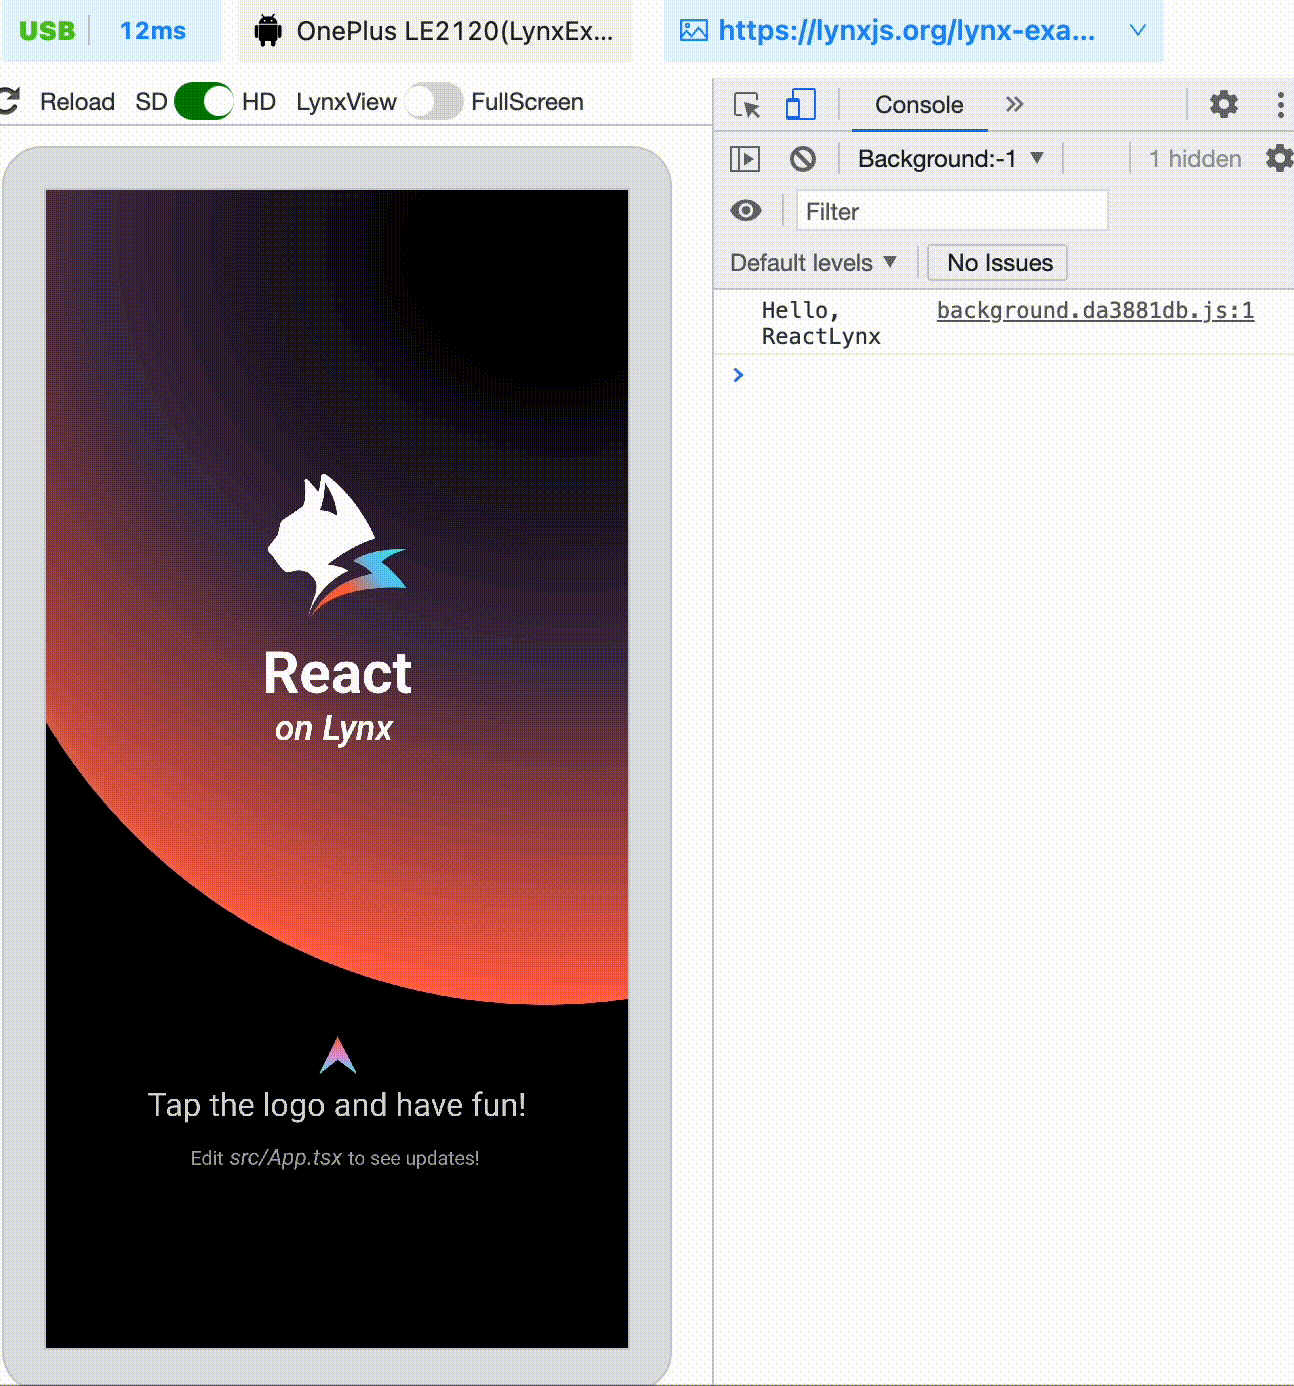Click the on Lynx subtitle
Image resolution: width=1294 pixels, height=1386 pixels.
[x=334, y=729]
